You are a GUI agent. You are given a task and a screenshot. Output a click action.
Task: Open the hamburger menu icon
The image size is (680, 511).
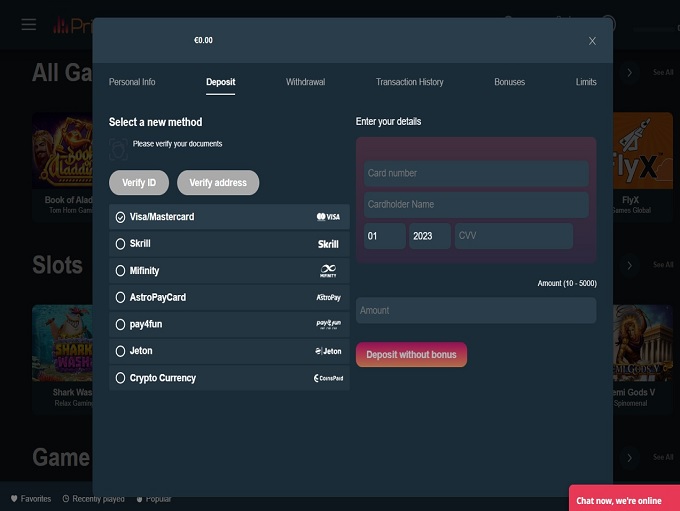tap(28, 24)
